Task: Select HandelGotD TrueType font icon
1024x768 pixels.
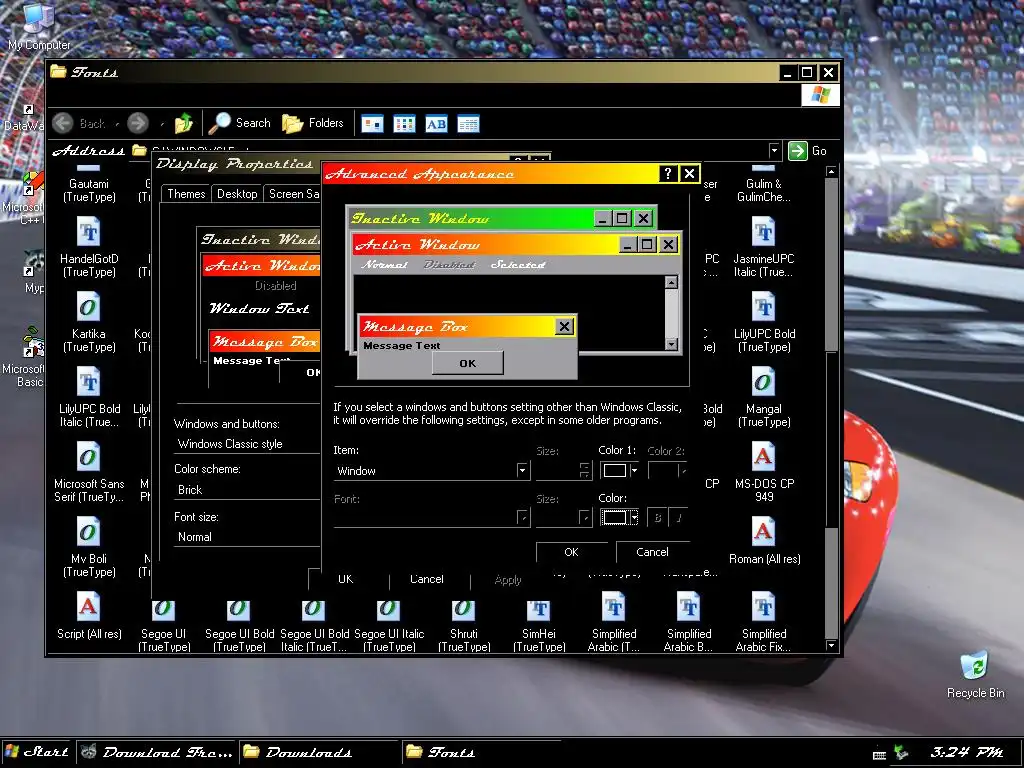Action: tap(89, 248)
